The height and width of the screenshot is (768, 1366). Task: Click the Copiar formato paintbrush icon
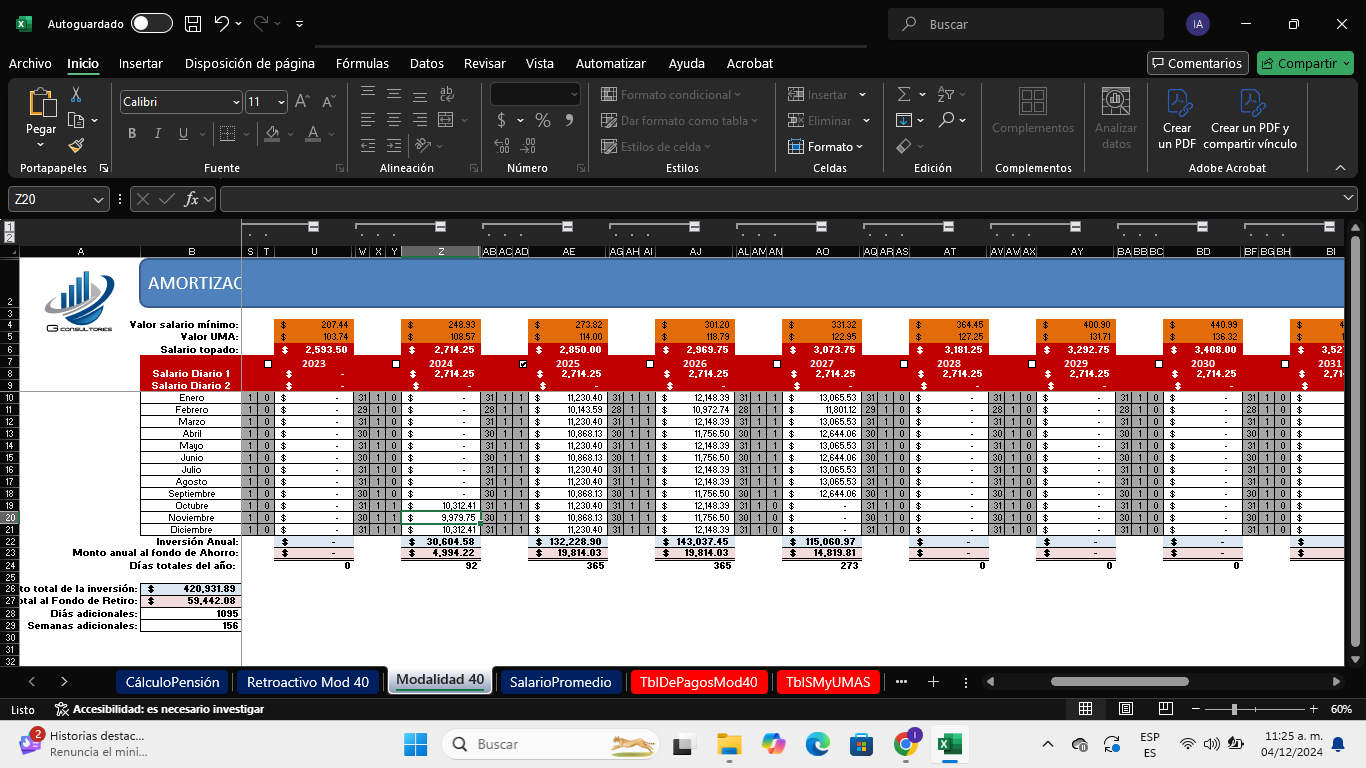[76, 146]
